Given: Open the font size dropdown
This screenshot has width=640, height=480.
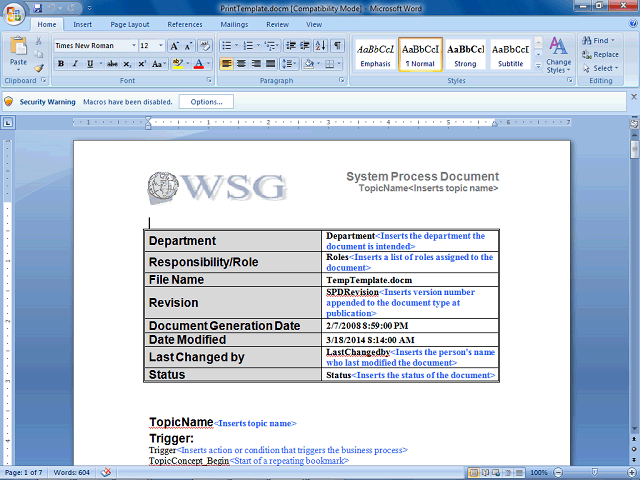Looking at the screenshot, I should coord(161,46).
